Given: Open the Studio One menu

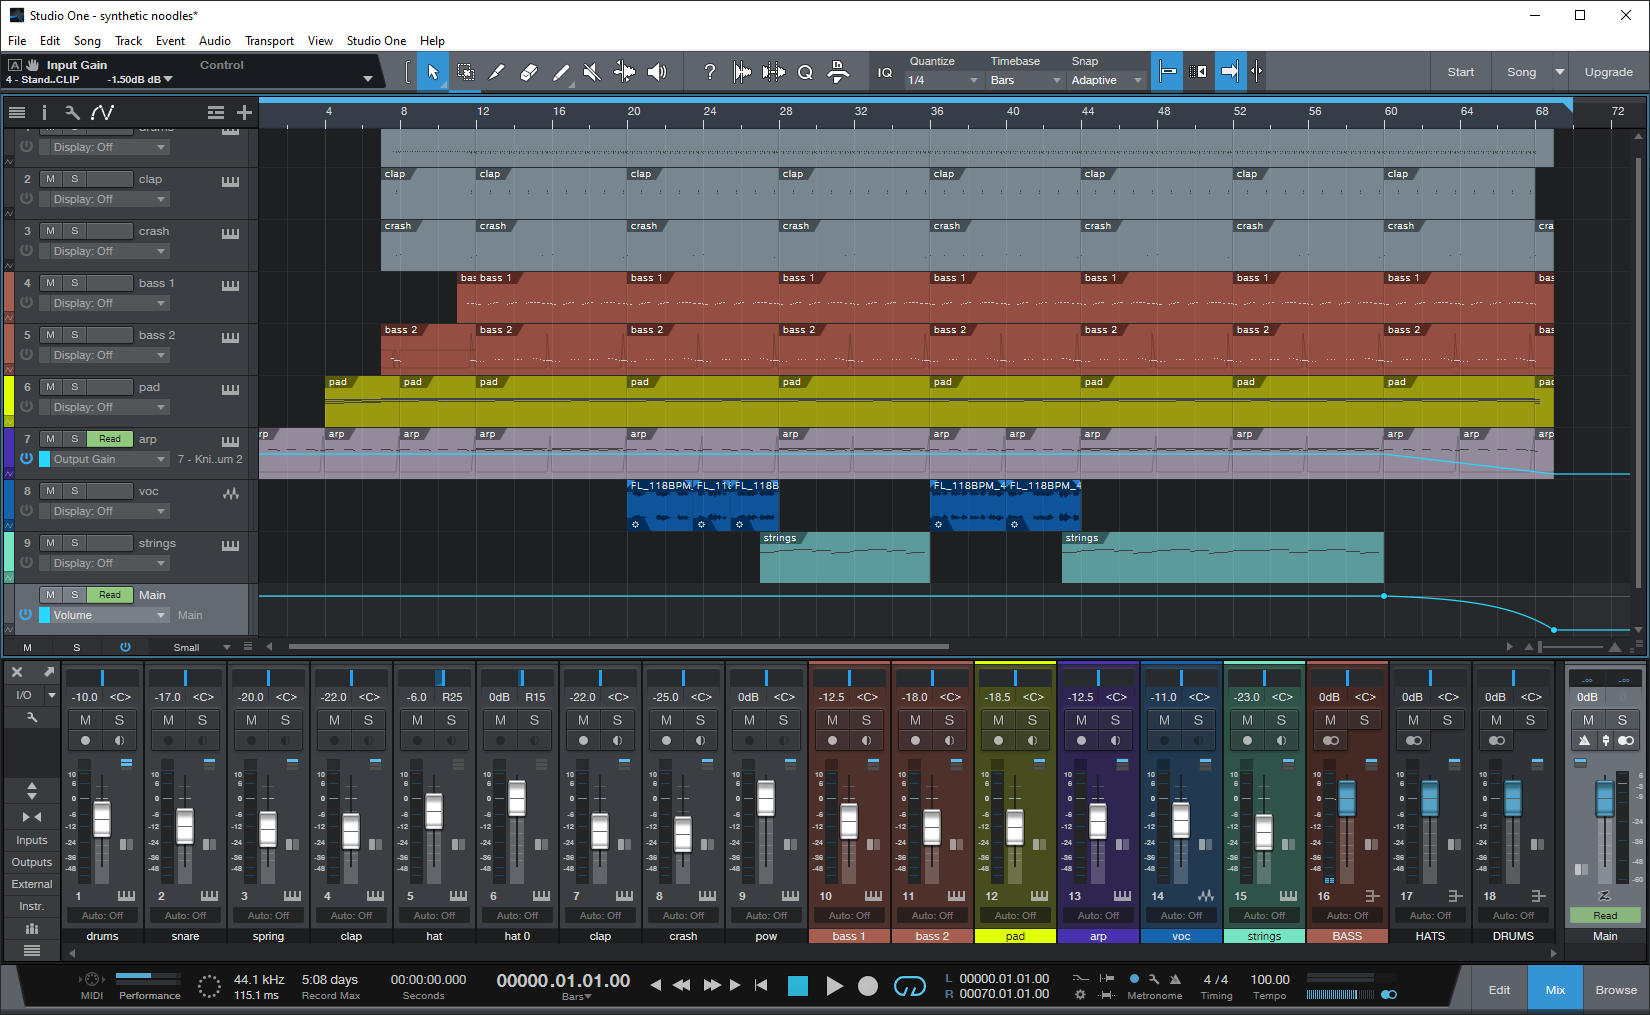Looking at the screenshot, I should coord(376,41).
